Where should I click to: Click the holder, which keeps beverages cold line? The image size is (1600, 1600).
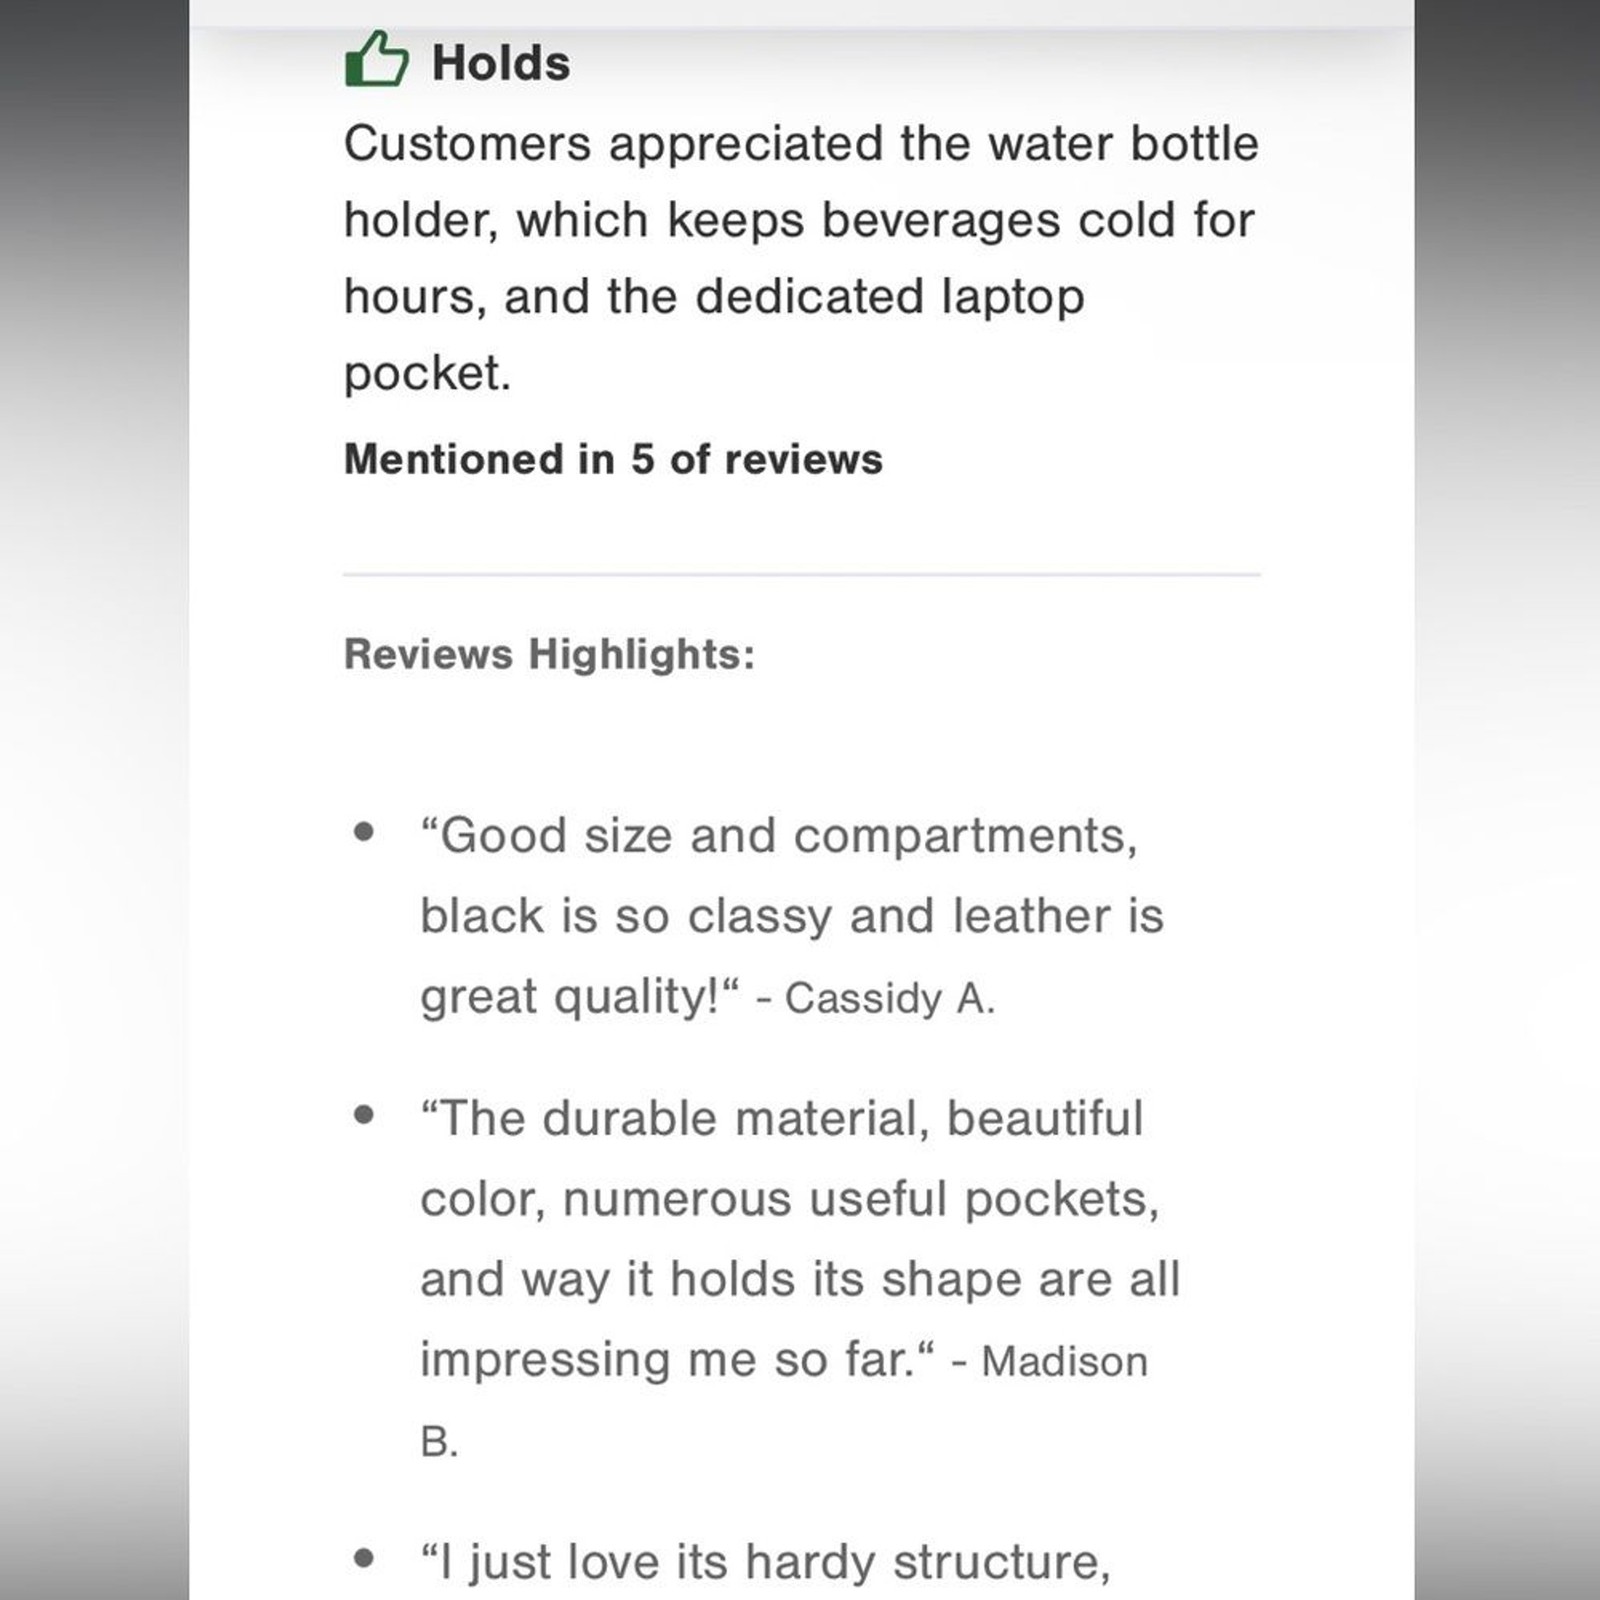tap(799, 220)
